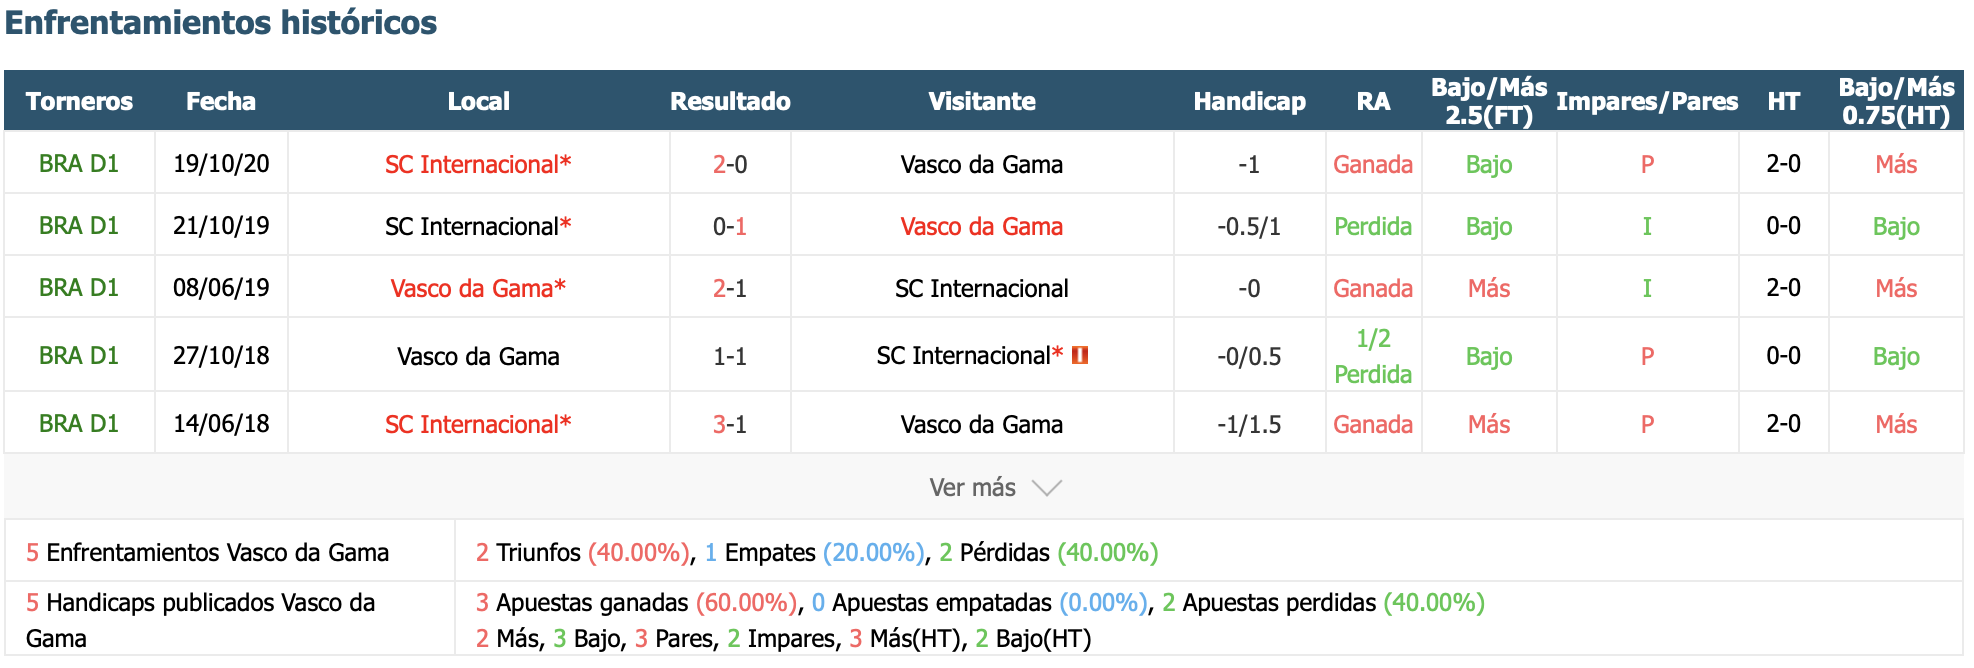This screenshot has width=1974, height=668.
Task: Click the Impares/Pares column header
Action: pyautogui.click(x=1647, y=101)
